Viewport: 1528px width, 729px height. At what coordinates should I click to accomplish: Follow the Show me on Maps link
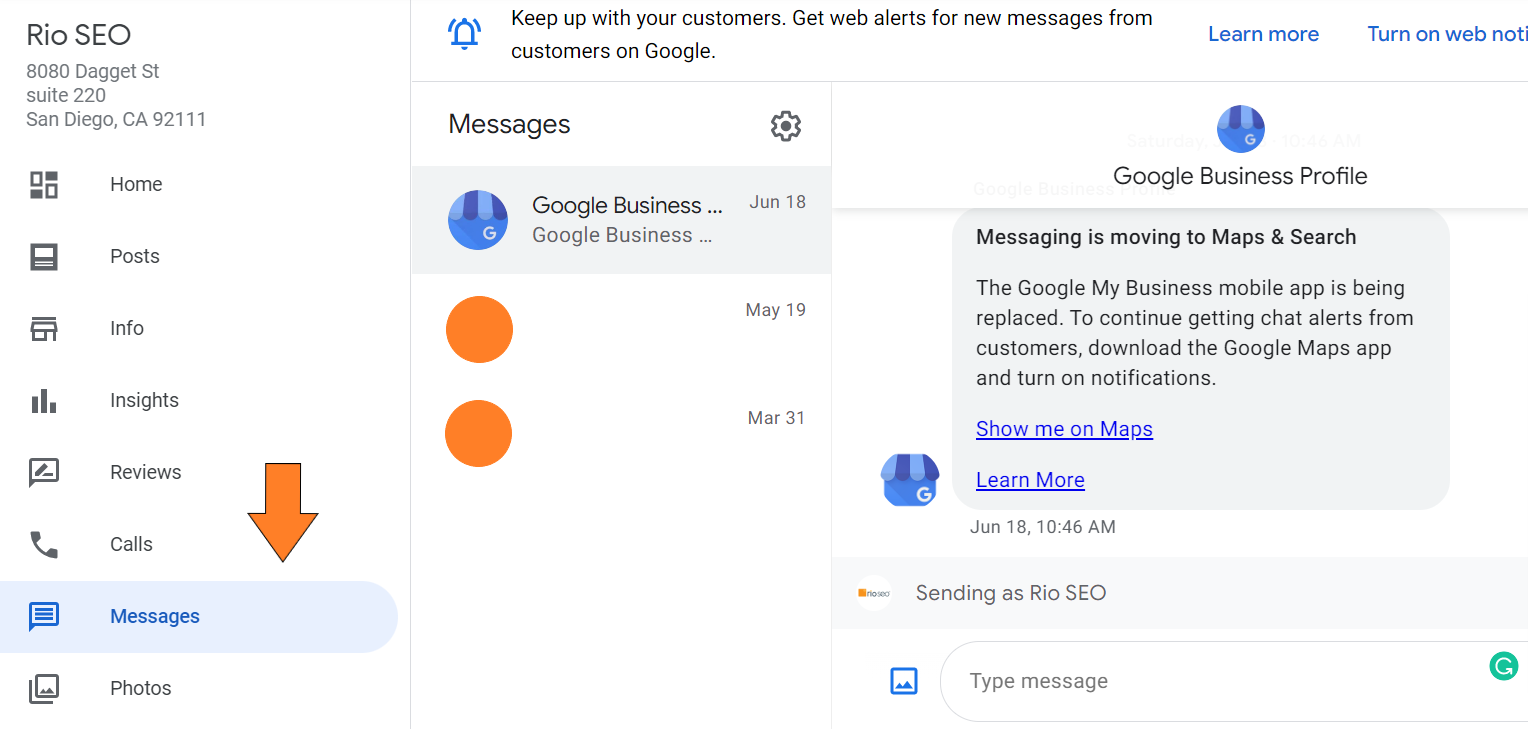[1064, 429]
